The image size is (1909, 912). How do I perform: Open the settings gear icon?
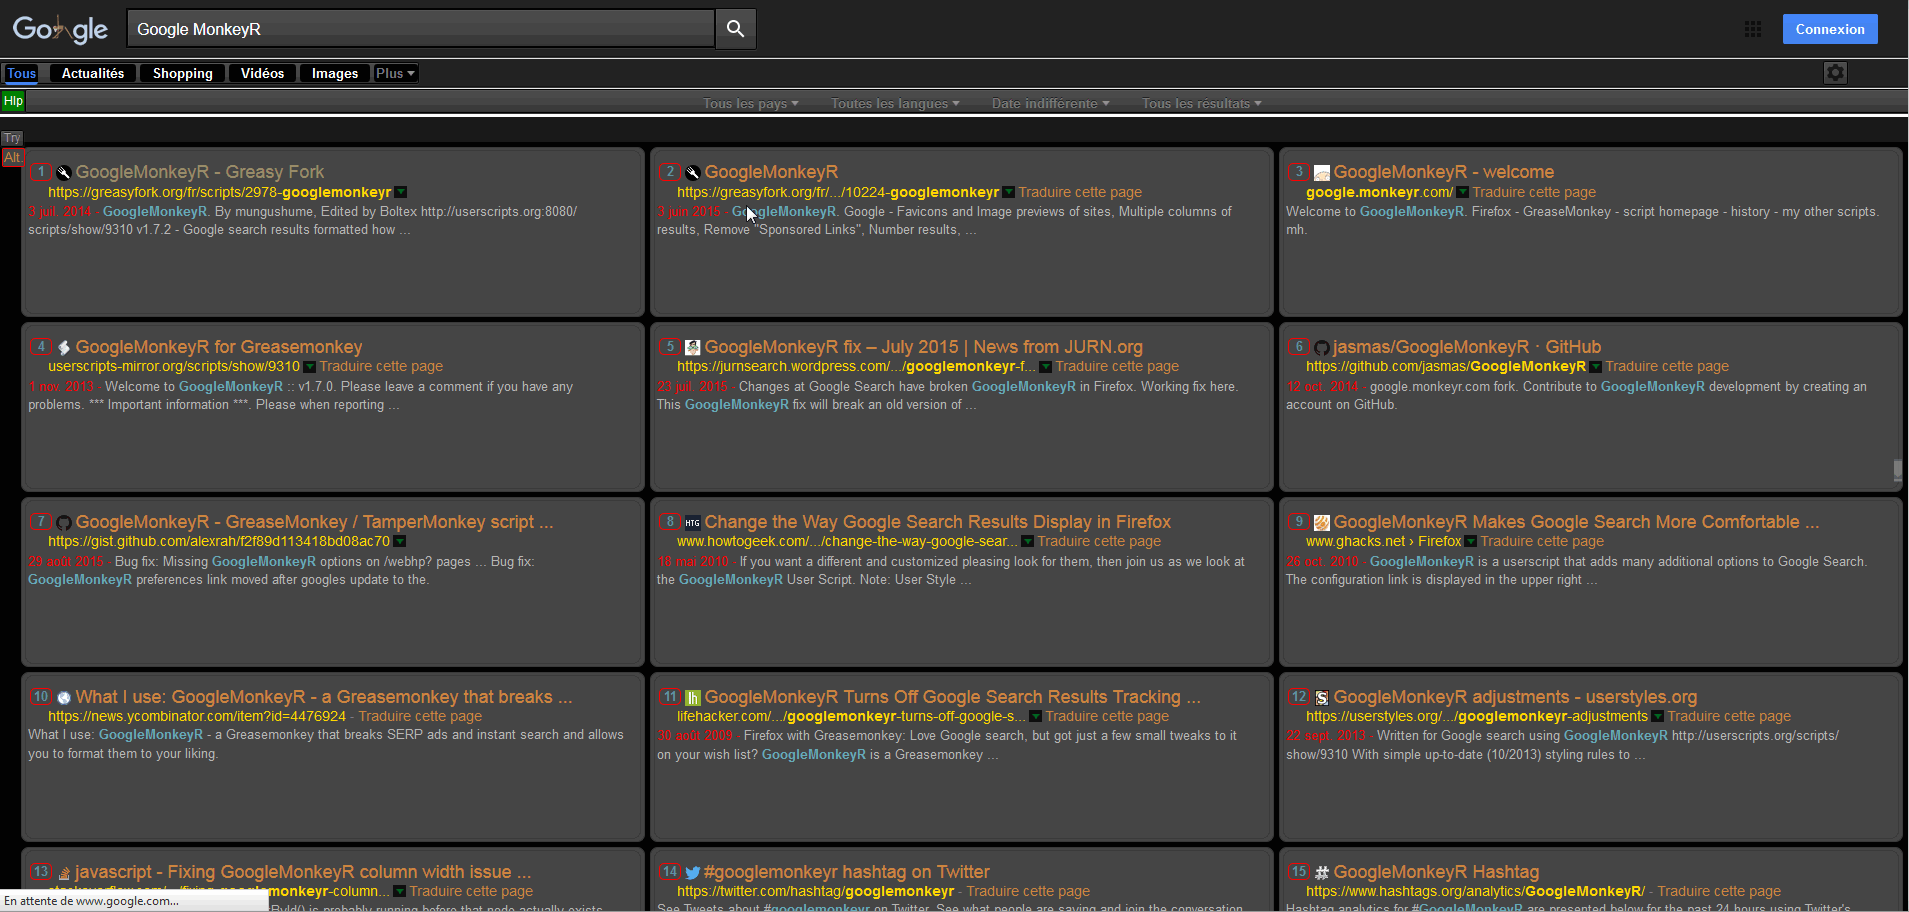pyautogui.click(x=1835, y=73)
